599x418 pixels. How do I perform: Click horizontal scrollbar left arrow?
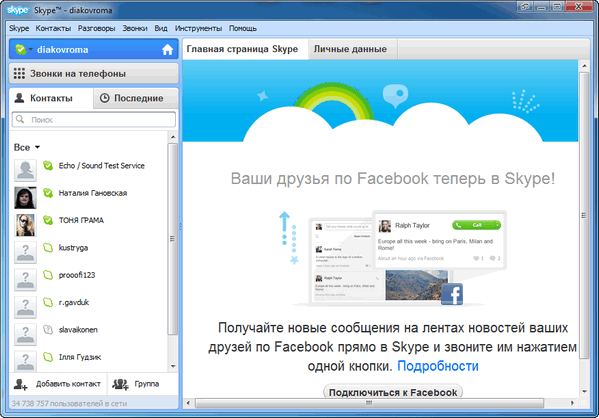click(x=188, y=403)
